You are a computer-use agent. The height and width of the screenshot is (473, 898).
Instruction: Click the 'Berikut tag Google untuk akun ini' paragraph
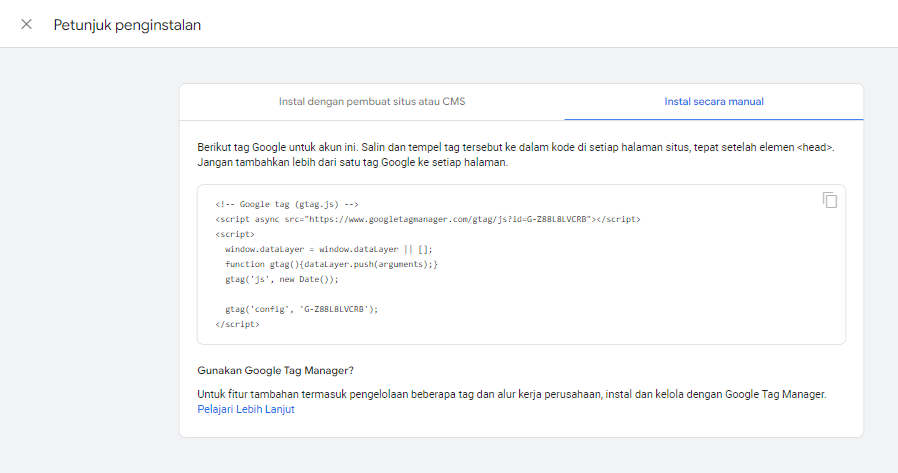pos(515,155)
